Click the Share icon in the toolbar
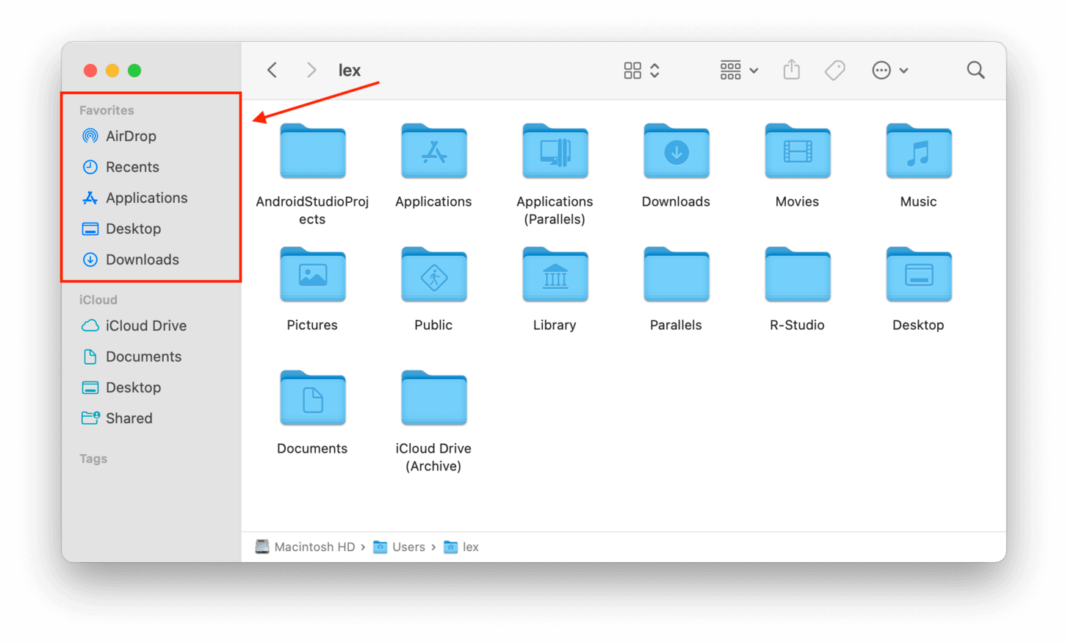1068x643 pixels. coord(791,69)
